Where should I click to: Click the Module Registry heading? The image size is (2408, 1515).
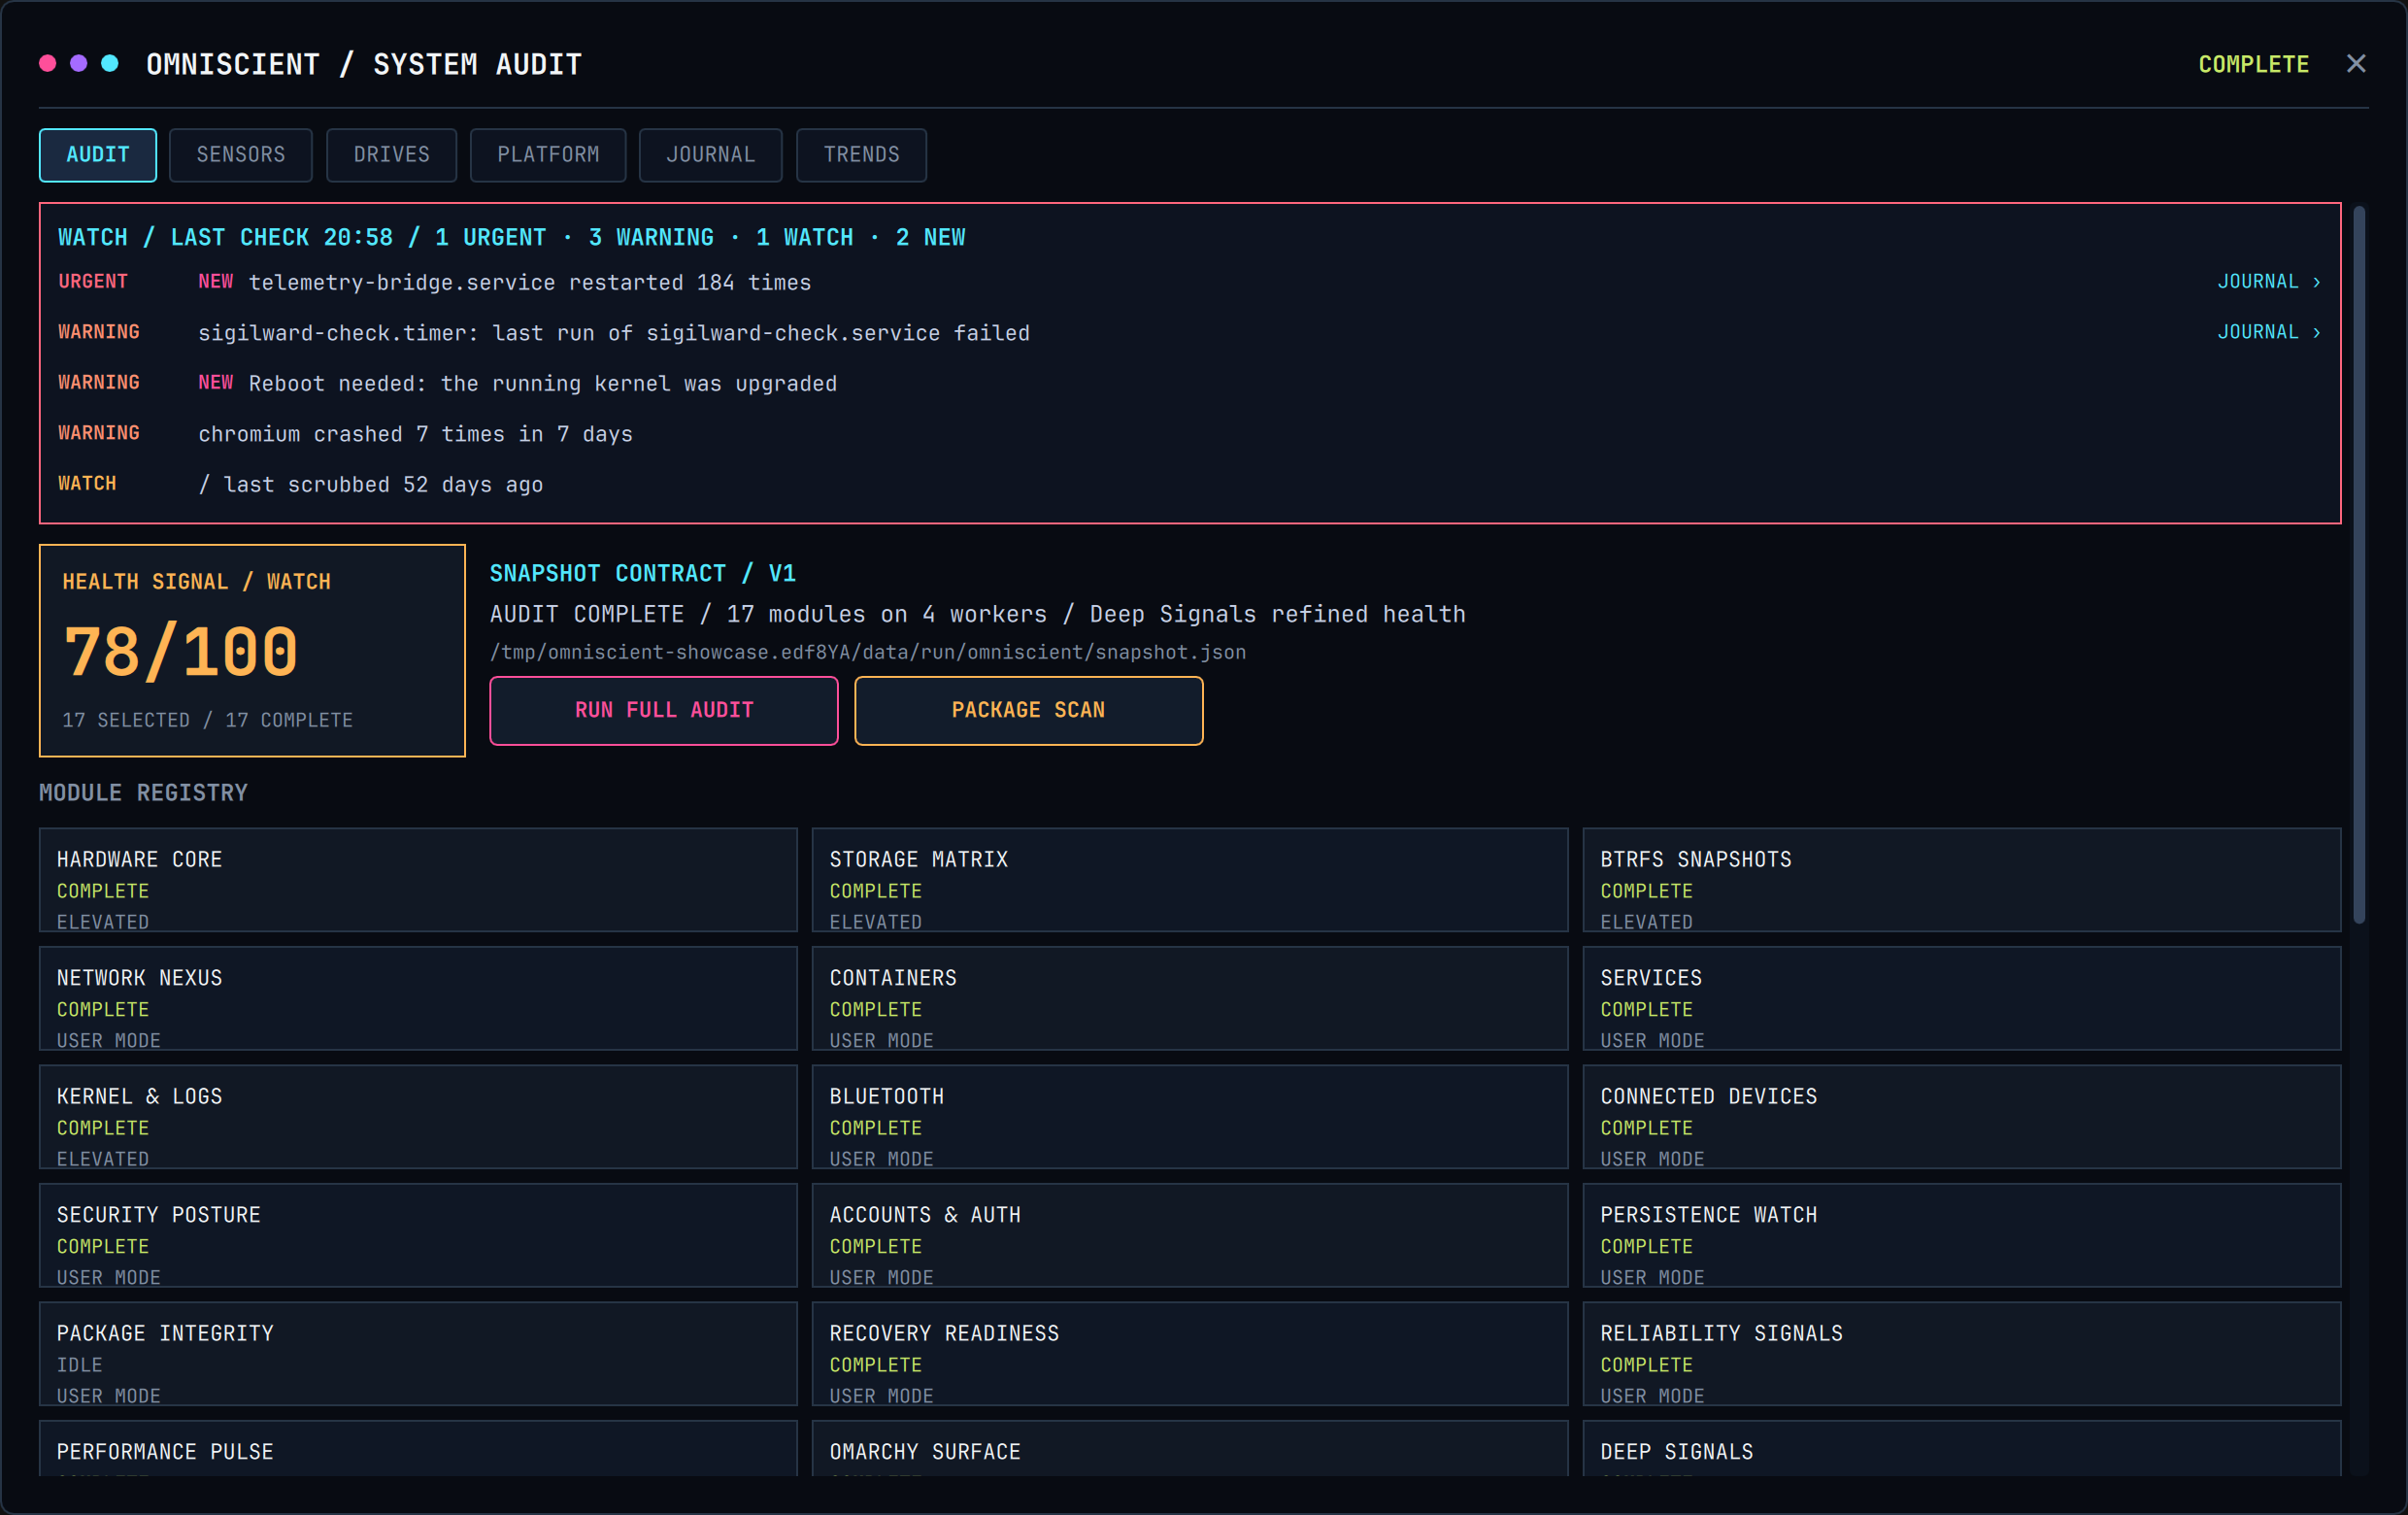(143, 793)
